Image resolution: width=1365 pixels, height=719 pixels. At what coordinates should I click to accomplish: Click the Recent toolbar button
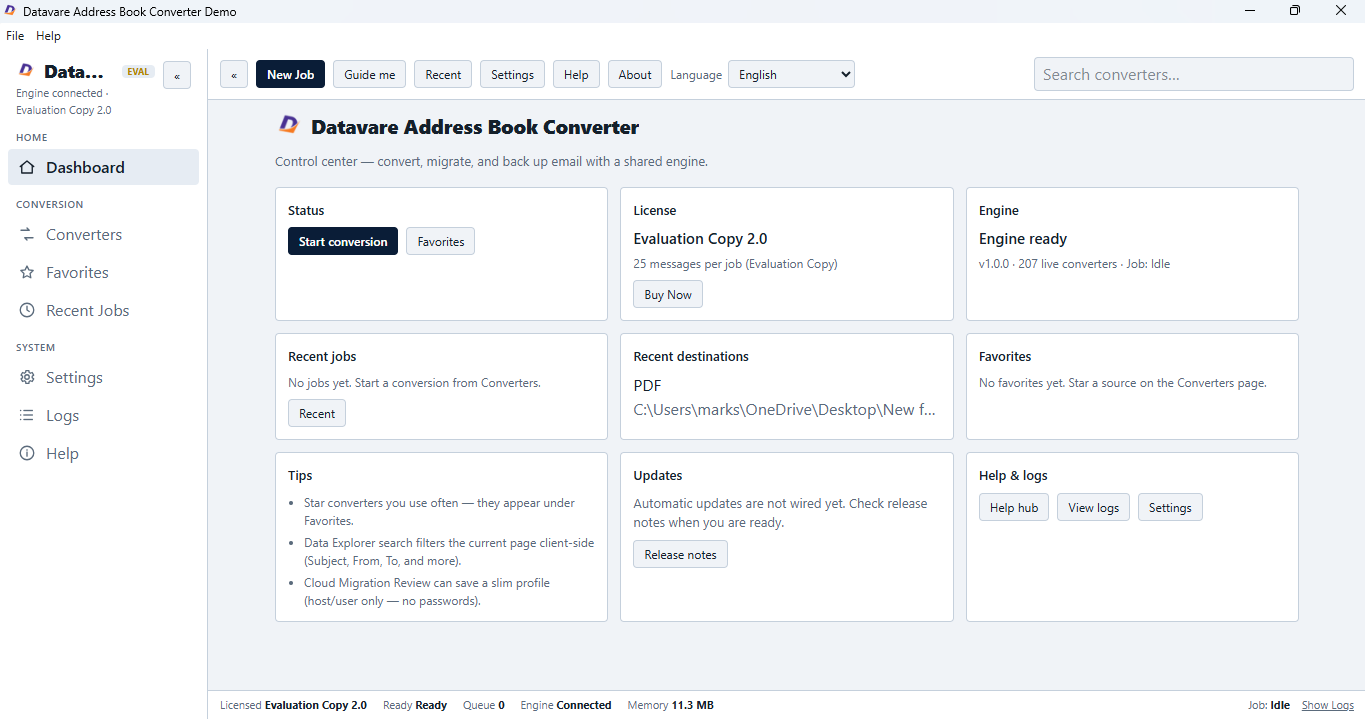(443, 74)
